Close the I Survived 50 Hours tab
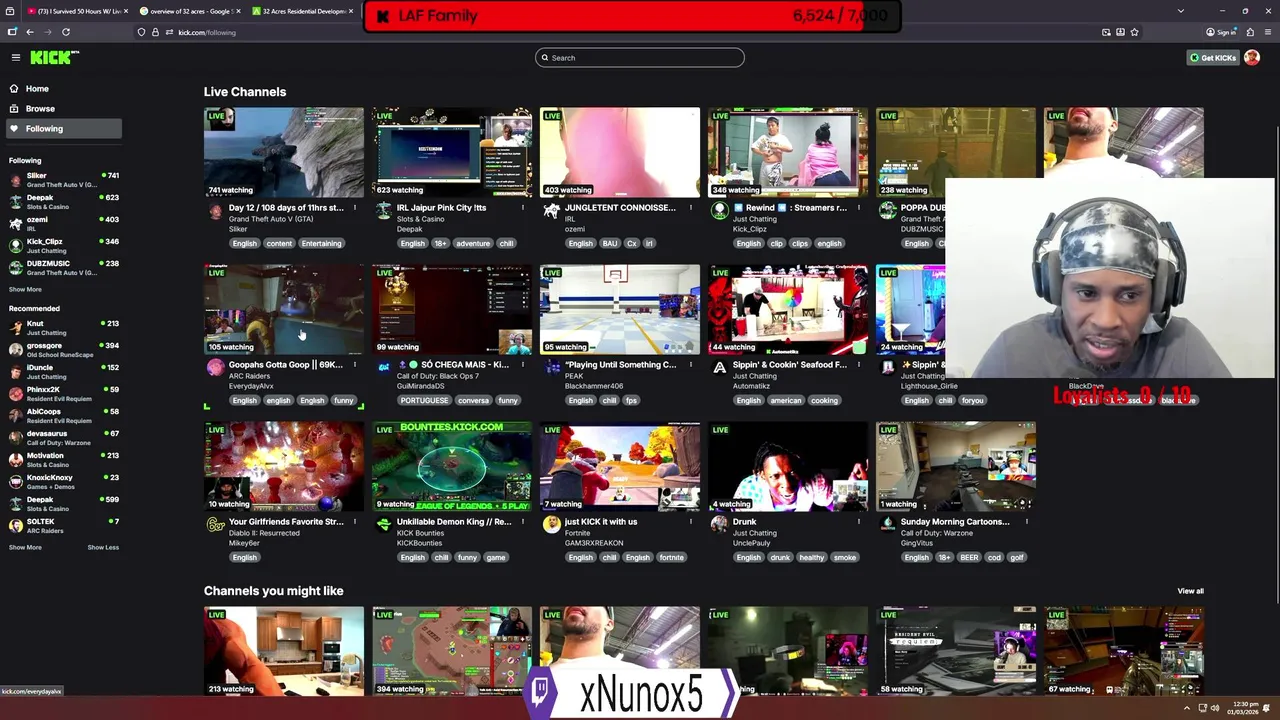Viewport: 1280px width, 720px height. (x=126, y=11)
